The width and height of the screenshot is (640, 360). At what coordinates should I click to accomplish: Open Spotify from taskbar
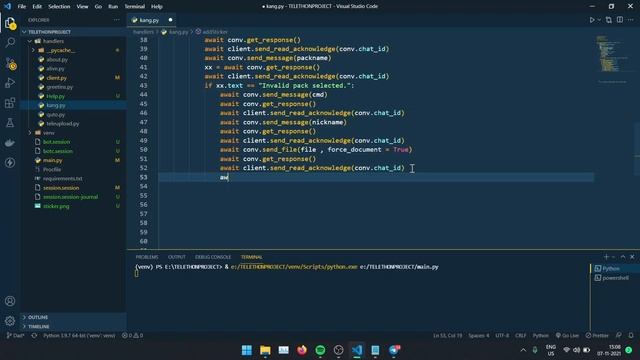pos(320,350)
